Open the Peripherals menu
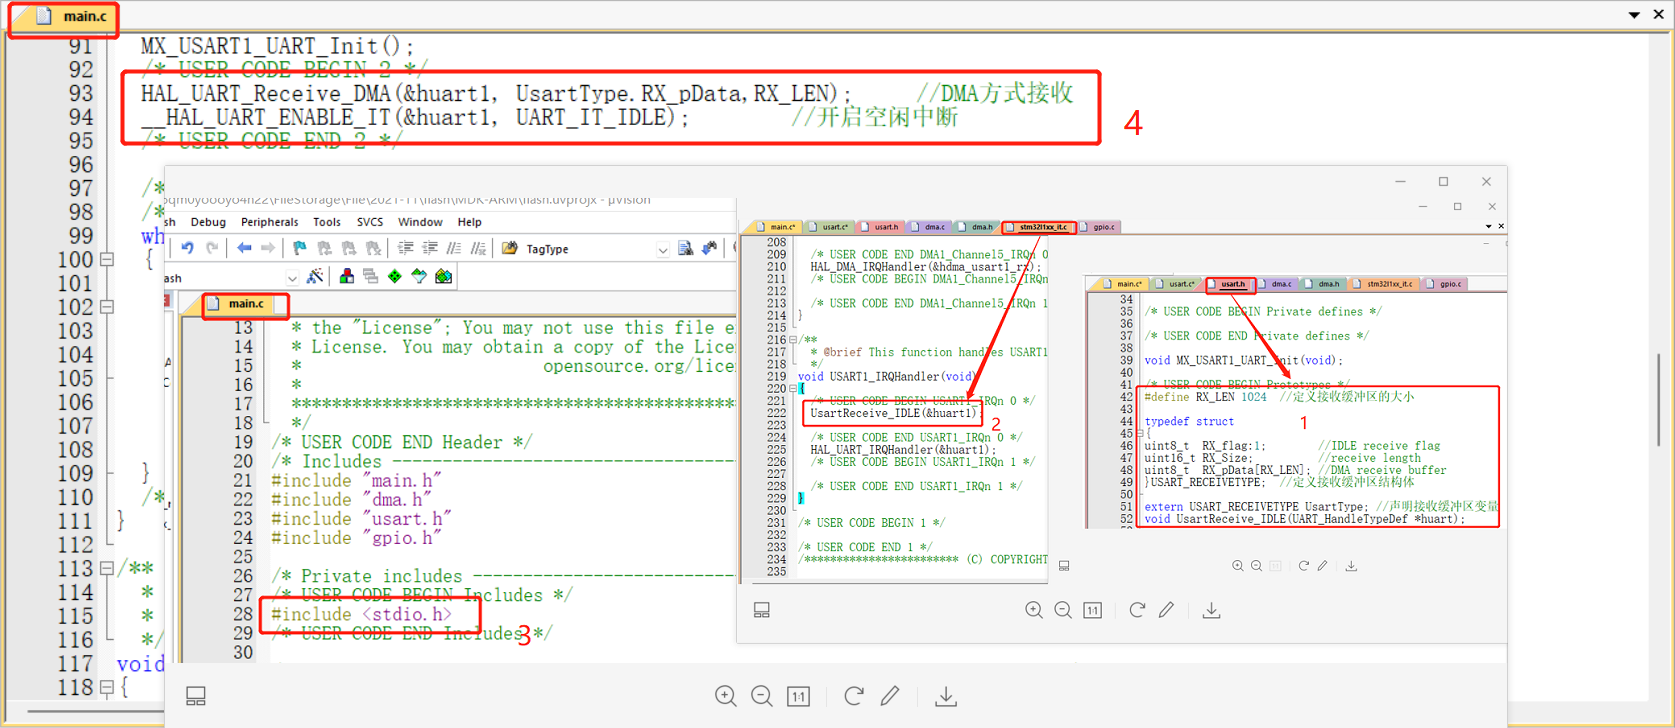Viewport: 1675px width, 728px height. point(269,222)
